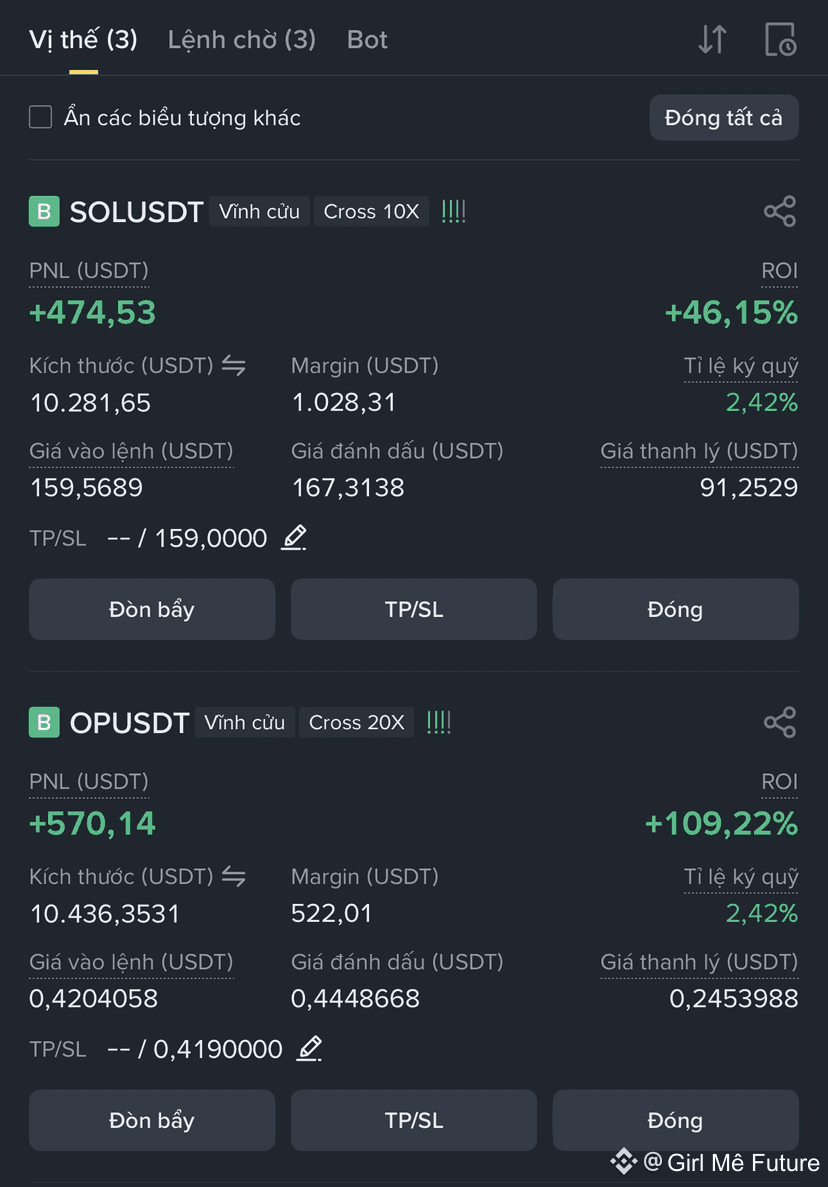Switch to Lệnh chờ (3) tab
Viewport: 828px width, 1187px height.
pyautogui.click(x=241, y=39)
